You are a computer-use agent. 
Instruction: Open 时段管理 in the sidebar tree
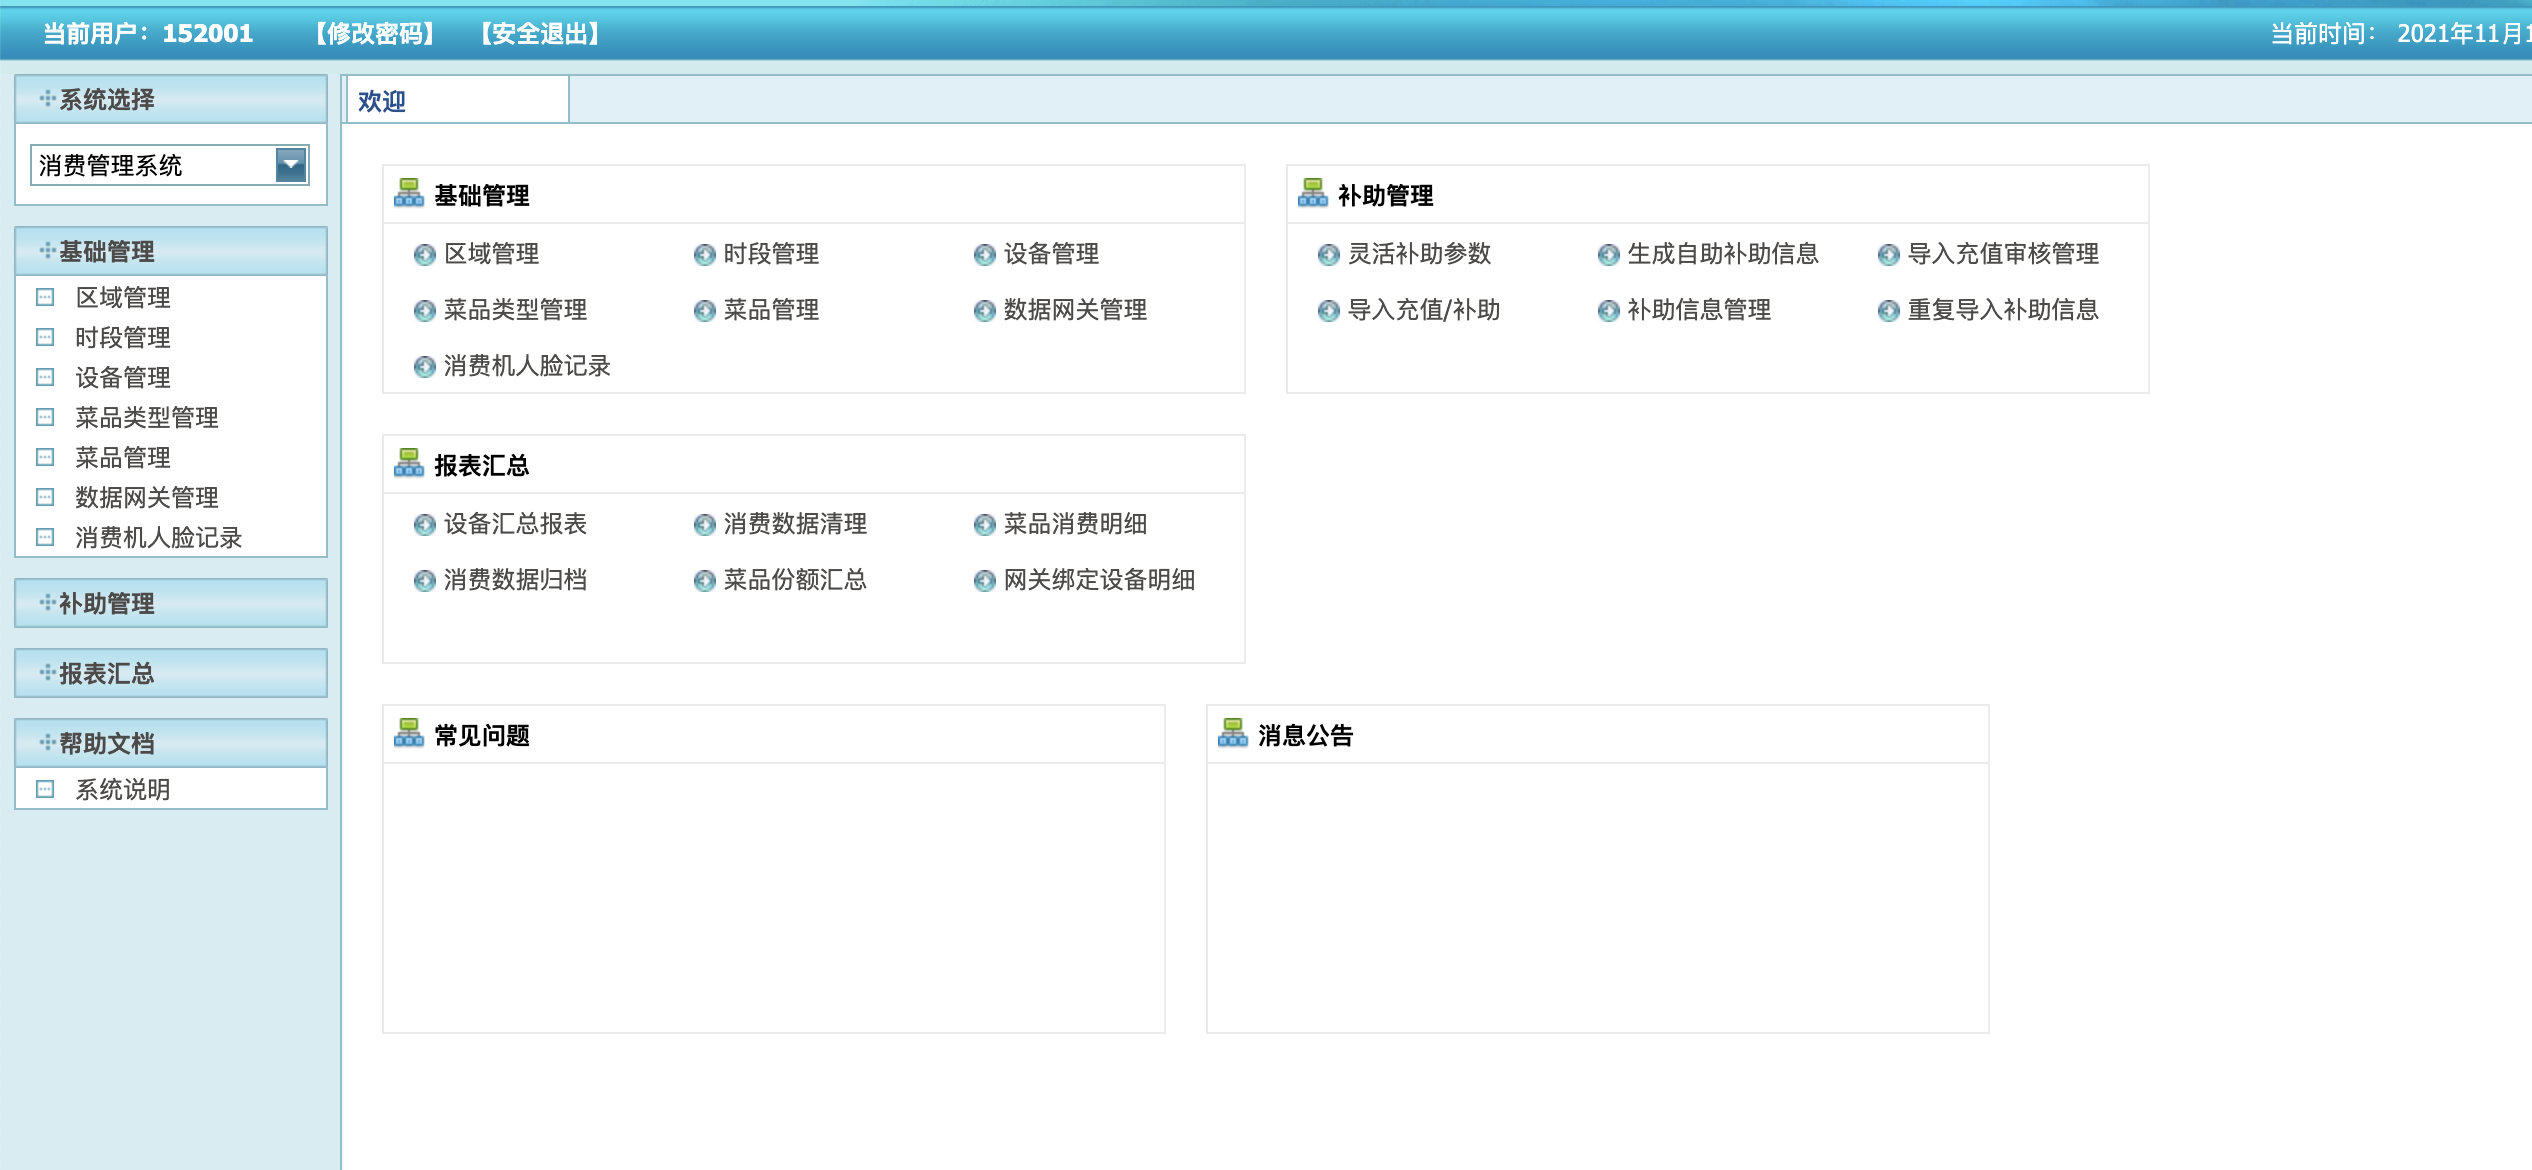pyautogui.click(x=123, y=337)
